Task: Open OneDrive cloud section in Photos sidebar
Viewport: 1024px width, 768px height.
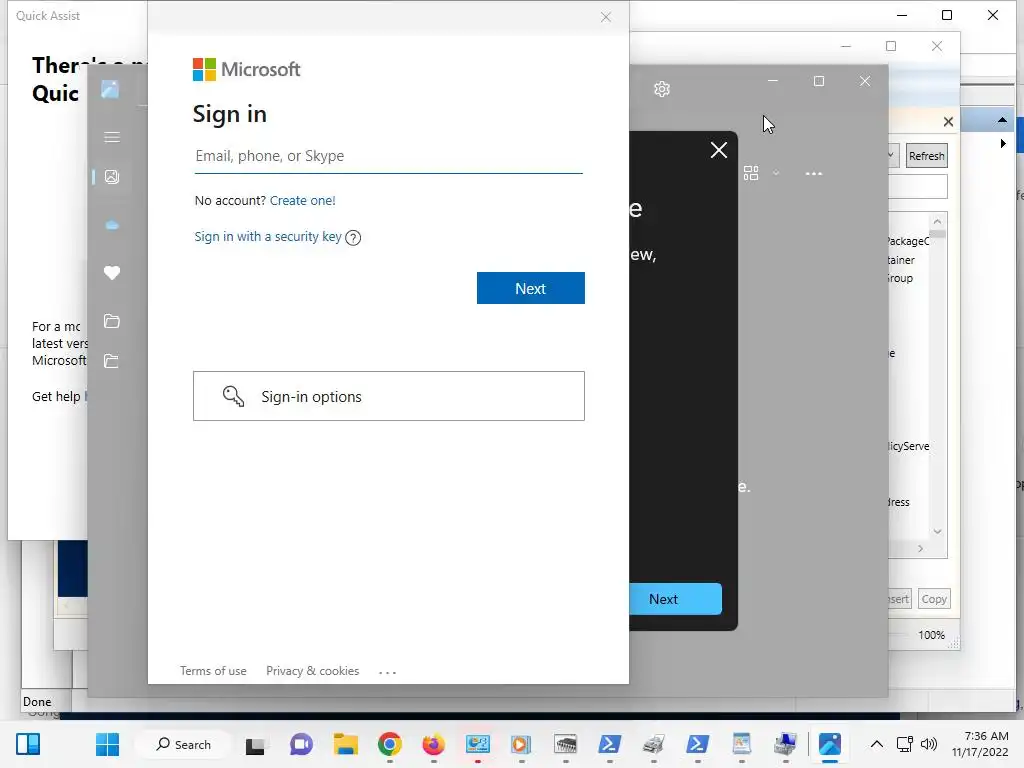Action: point(112,225)
